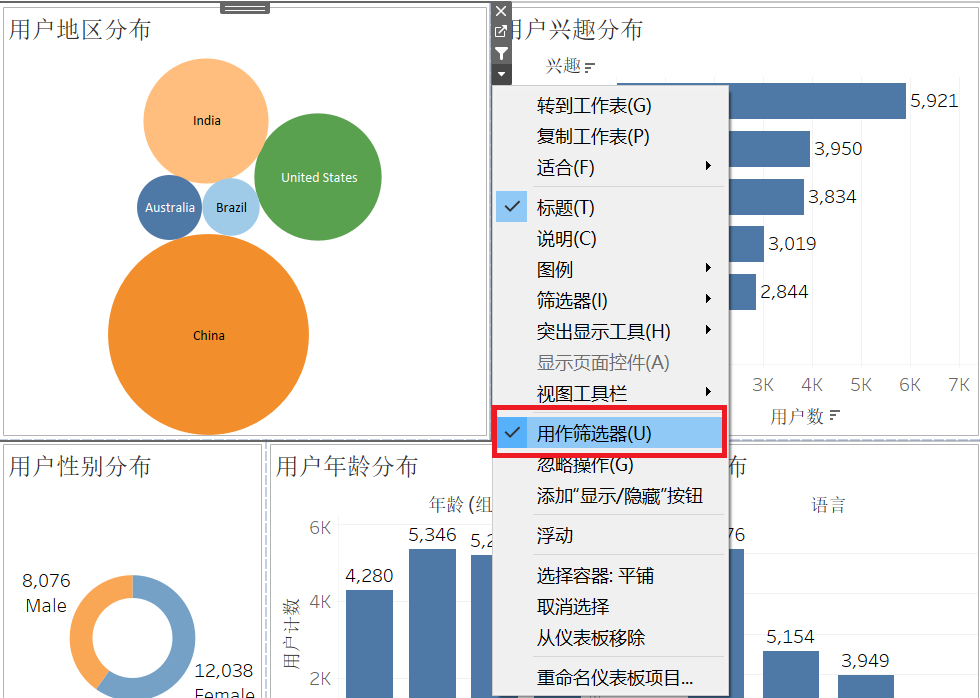Viewport: 980px width, 698px height.
Task: Click the go-to-sheet arrow icon
Action: (501, 31)
